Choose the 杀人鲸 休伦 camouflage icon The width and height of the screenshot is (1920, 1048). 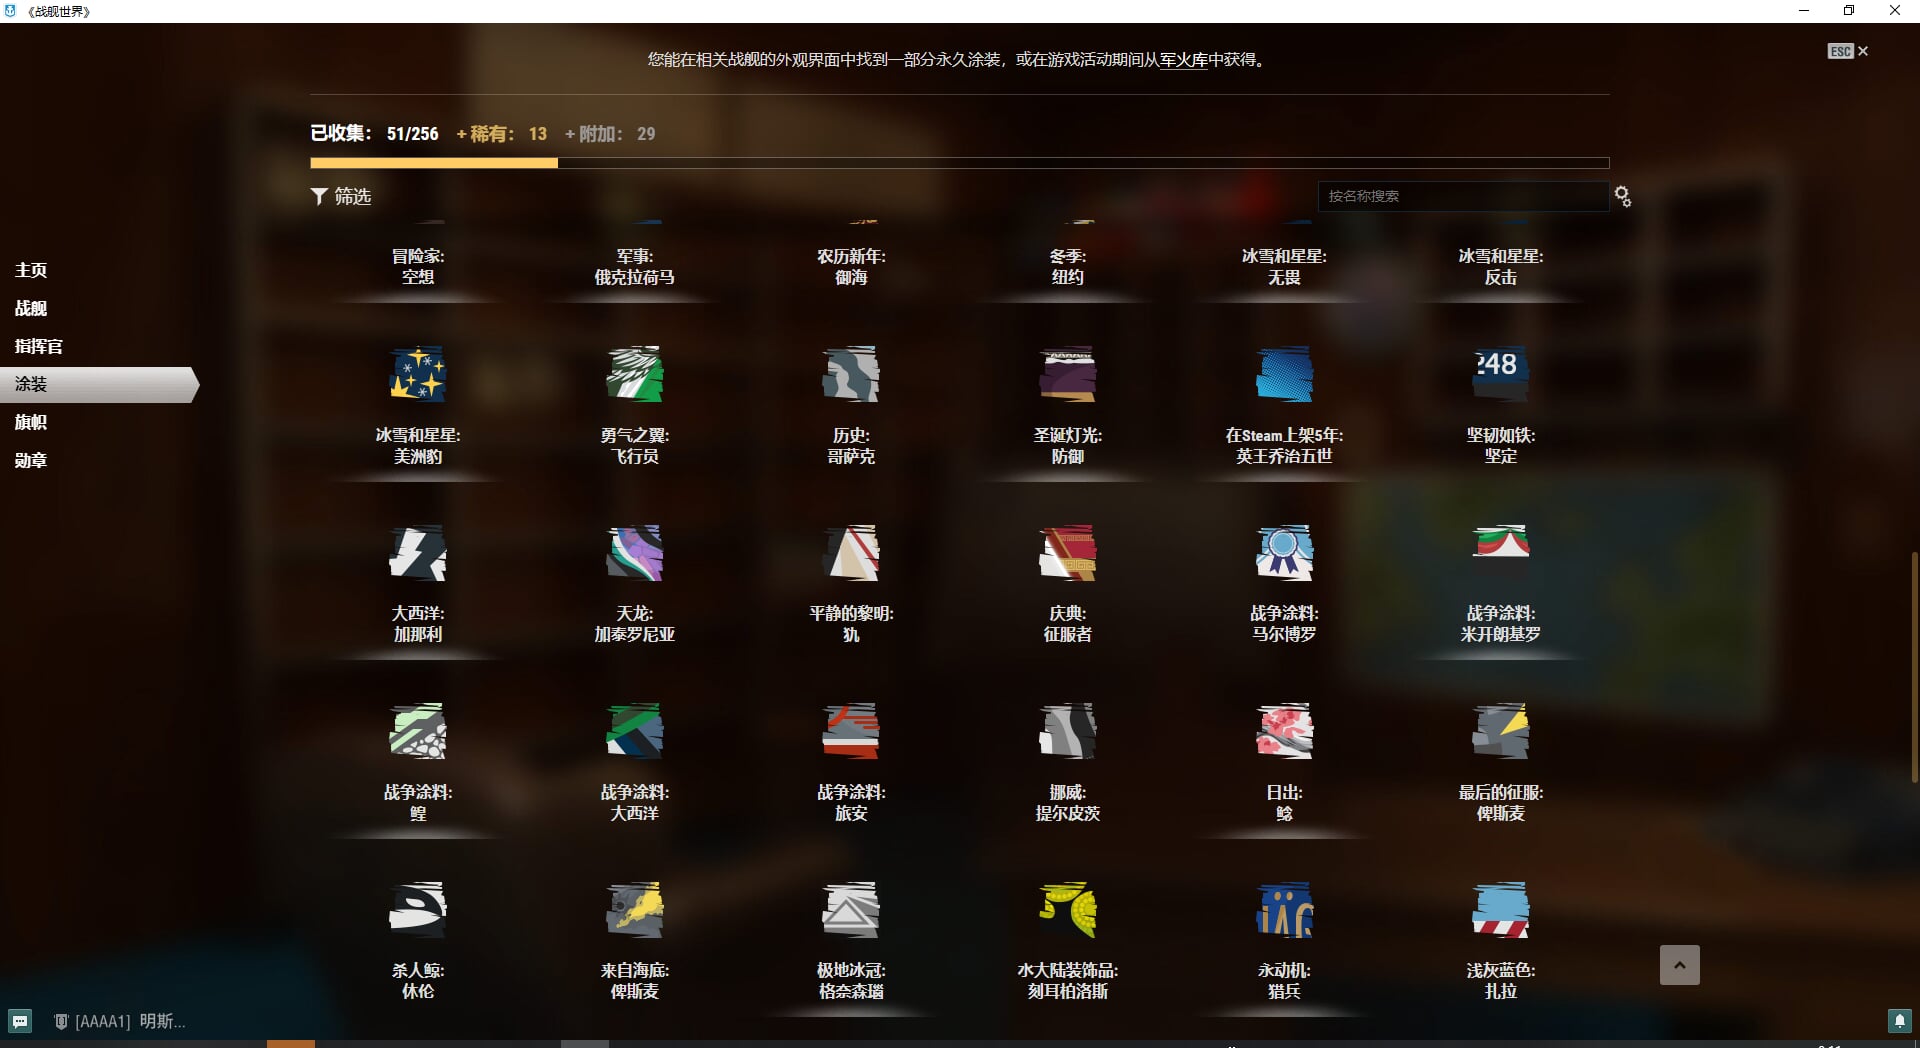pyautogui.click(x=417, y=909)
